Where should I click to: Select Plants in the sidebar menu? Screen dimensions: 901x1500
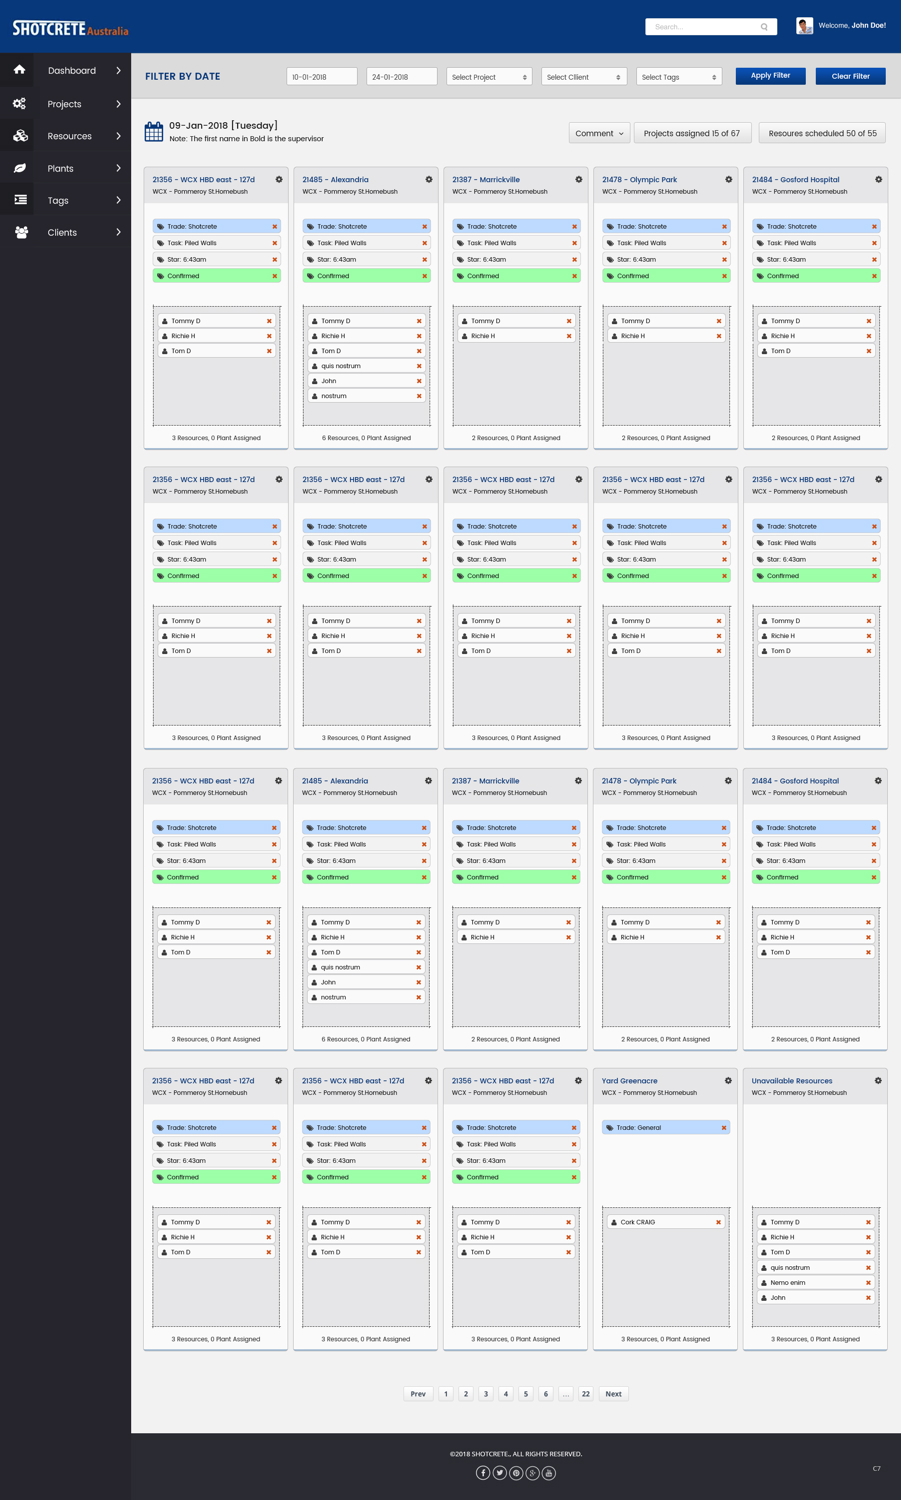pos(61,168)
